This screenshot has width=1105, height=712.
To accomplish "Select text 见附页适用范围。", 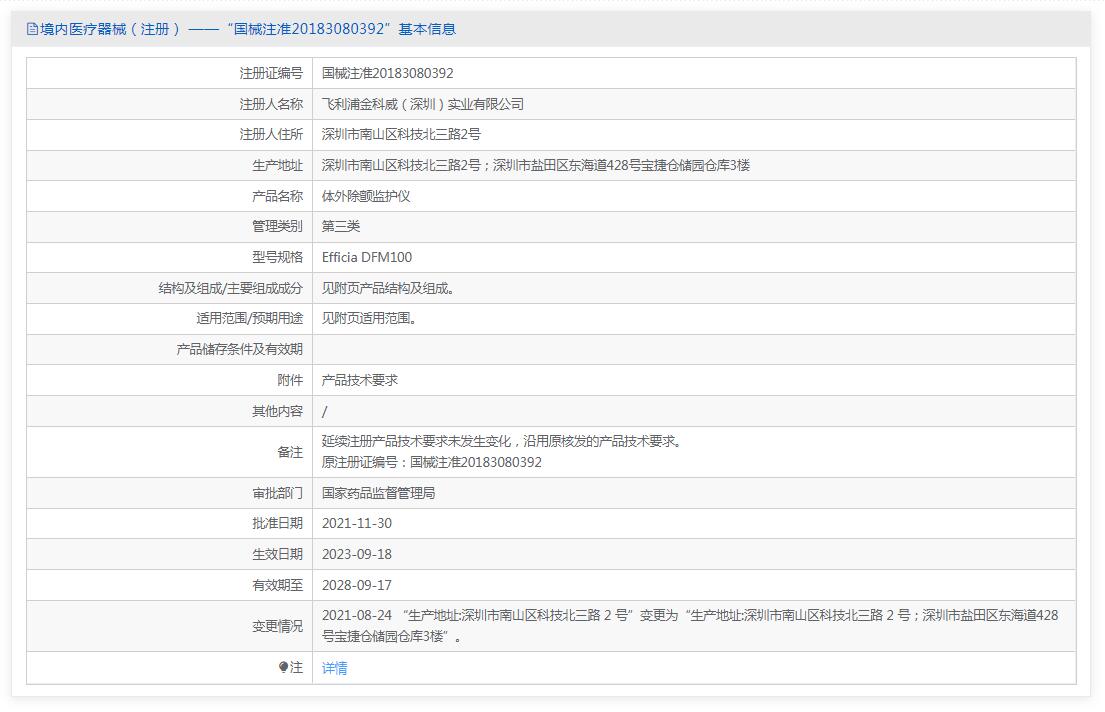I will 369,318.
